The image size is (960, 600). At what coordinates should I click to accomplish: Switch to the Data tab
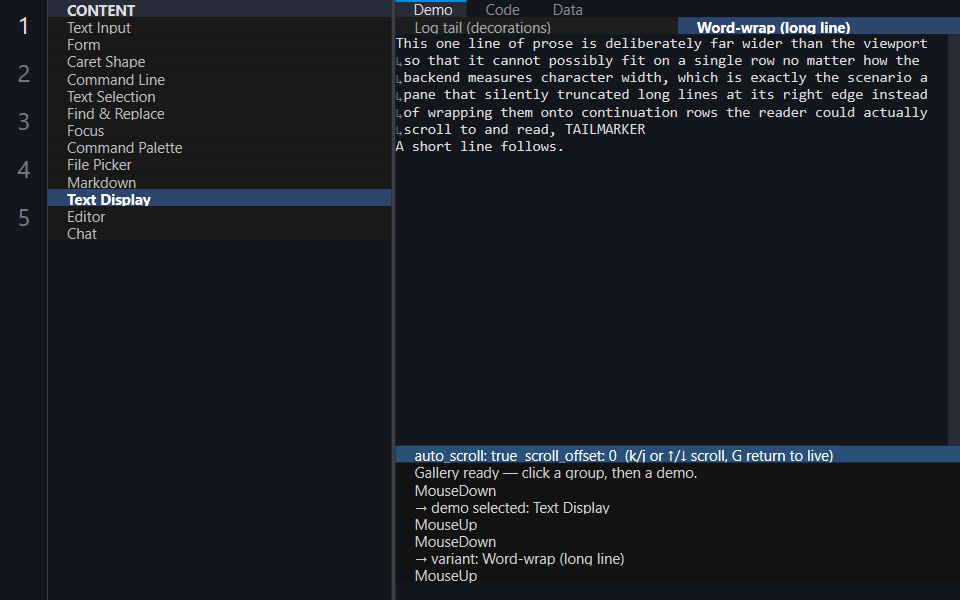pyautogui.click(x=568, y=9)
